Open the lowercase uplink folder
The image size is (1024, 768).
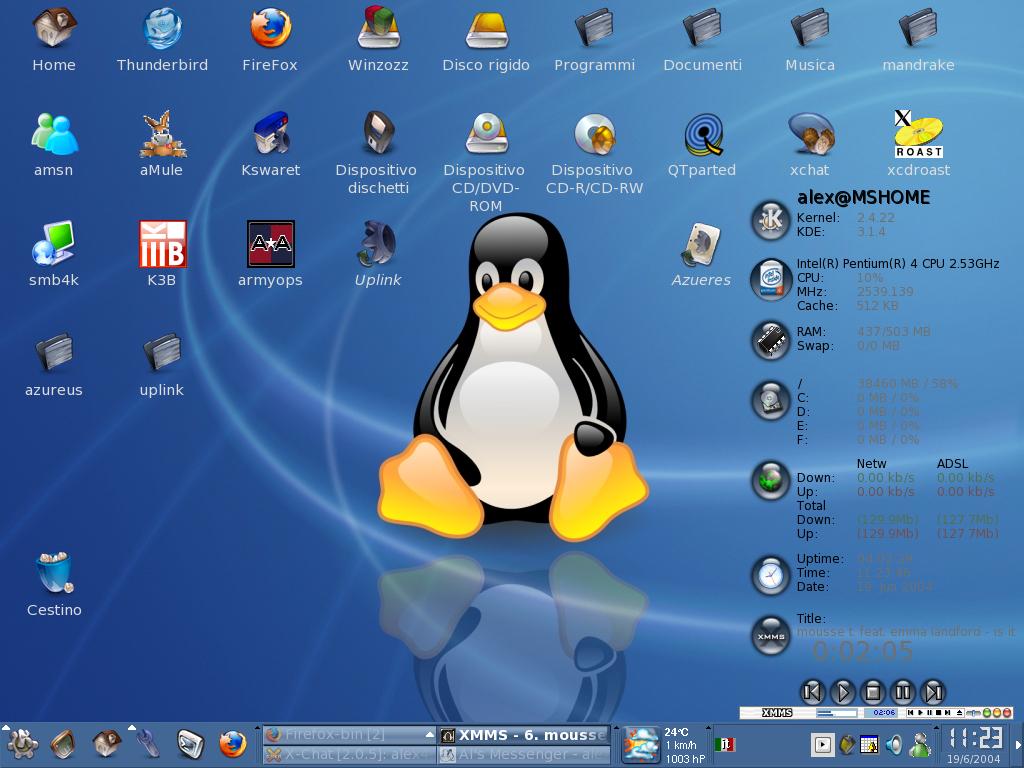click(x=162, y=353)
